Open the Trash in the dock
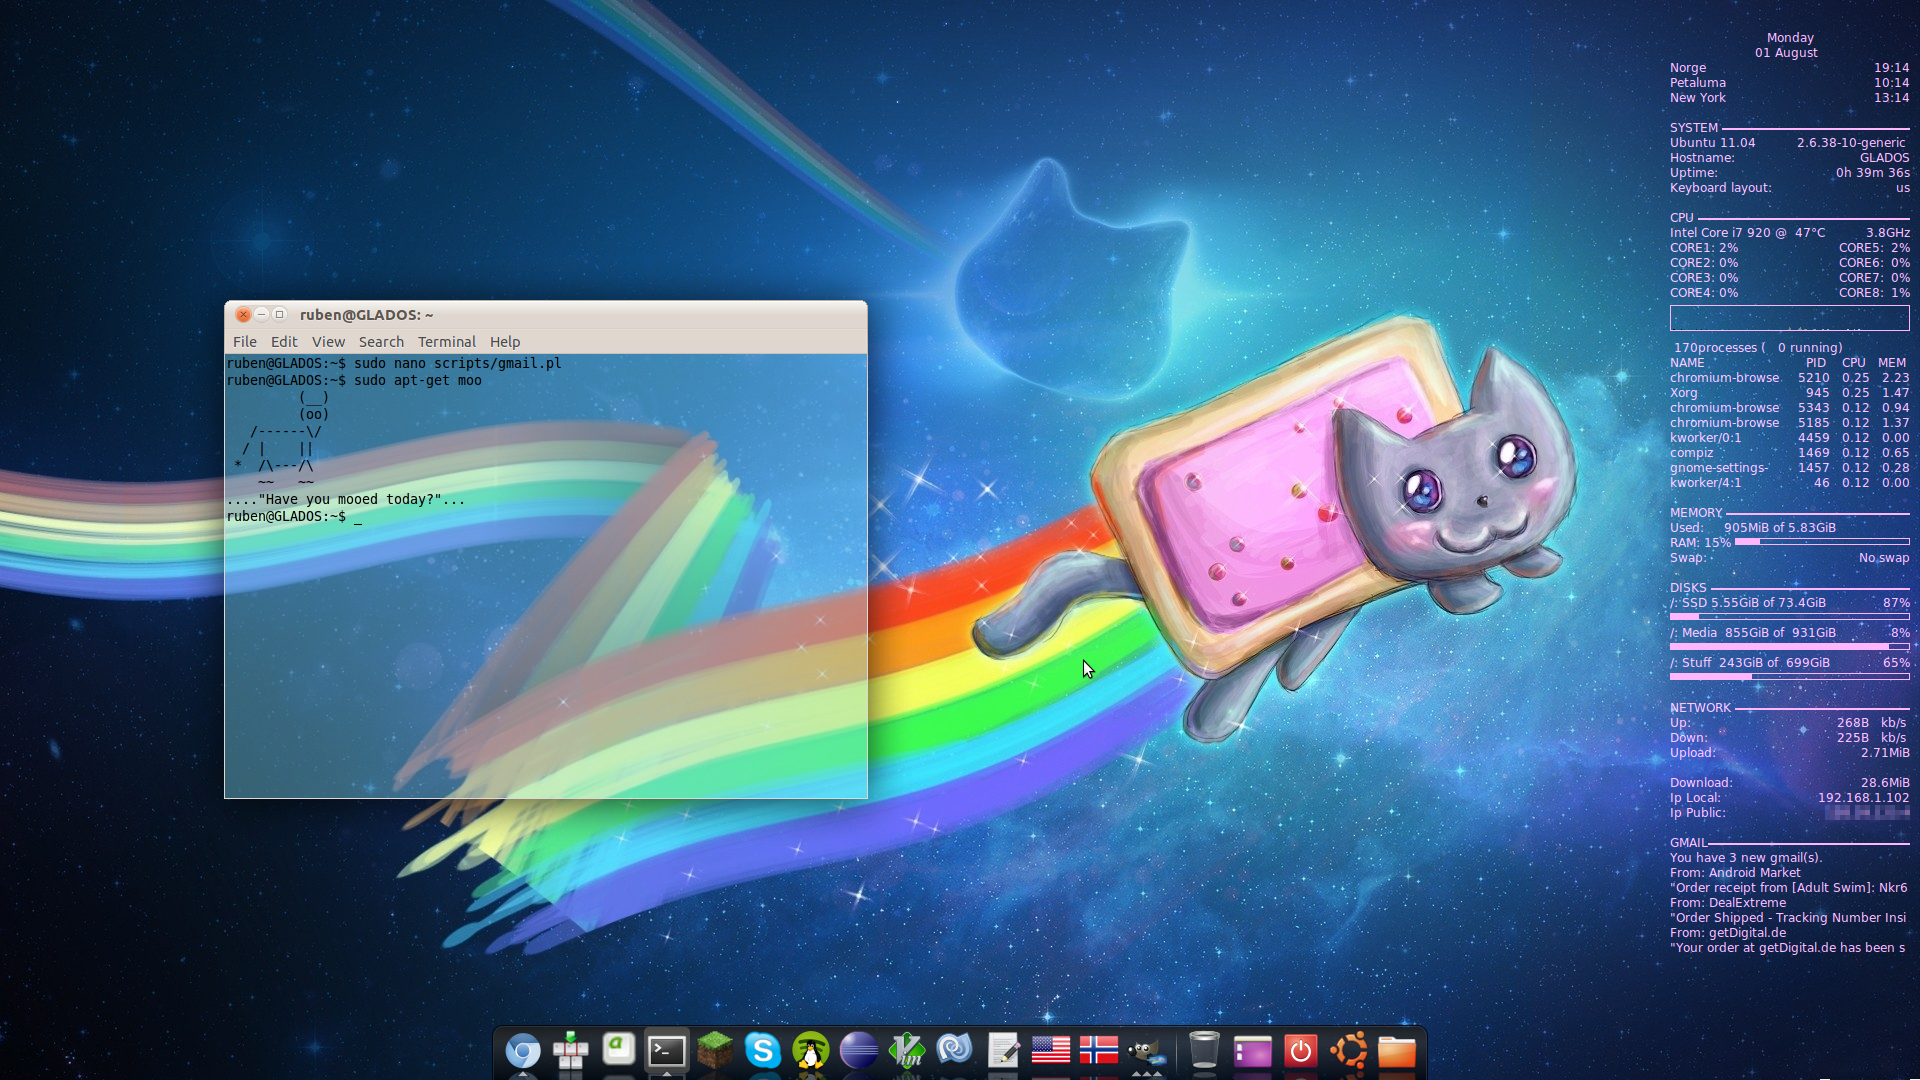Viewport: 1920px width, 1080px height. [x=1205, y=1051]
